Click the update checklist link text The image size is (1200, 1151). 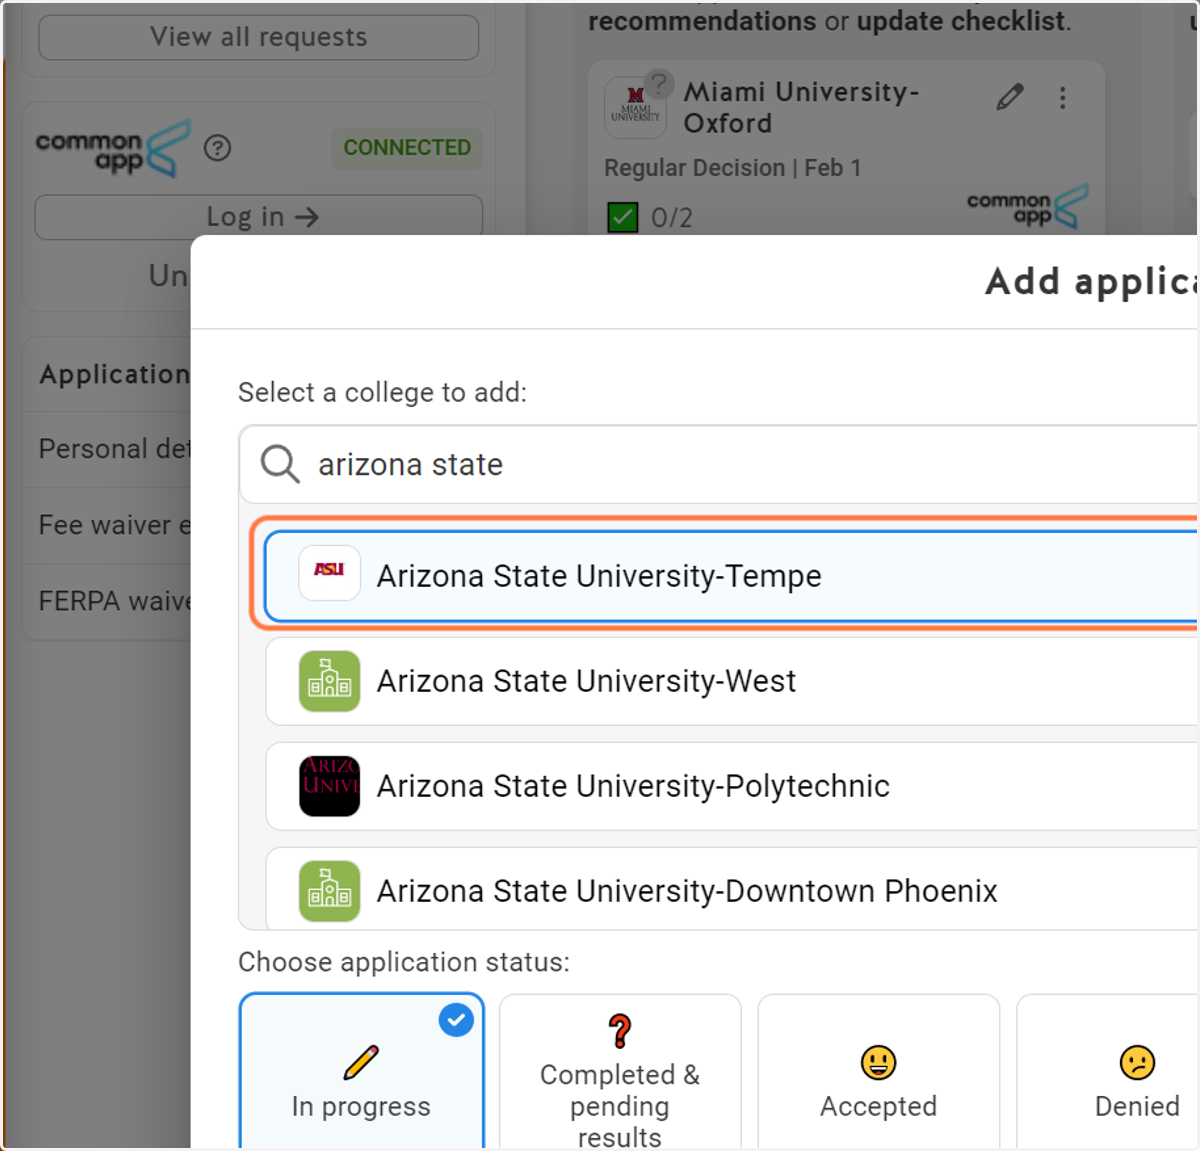pyautogui.click(x=960, y=21)
